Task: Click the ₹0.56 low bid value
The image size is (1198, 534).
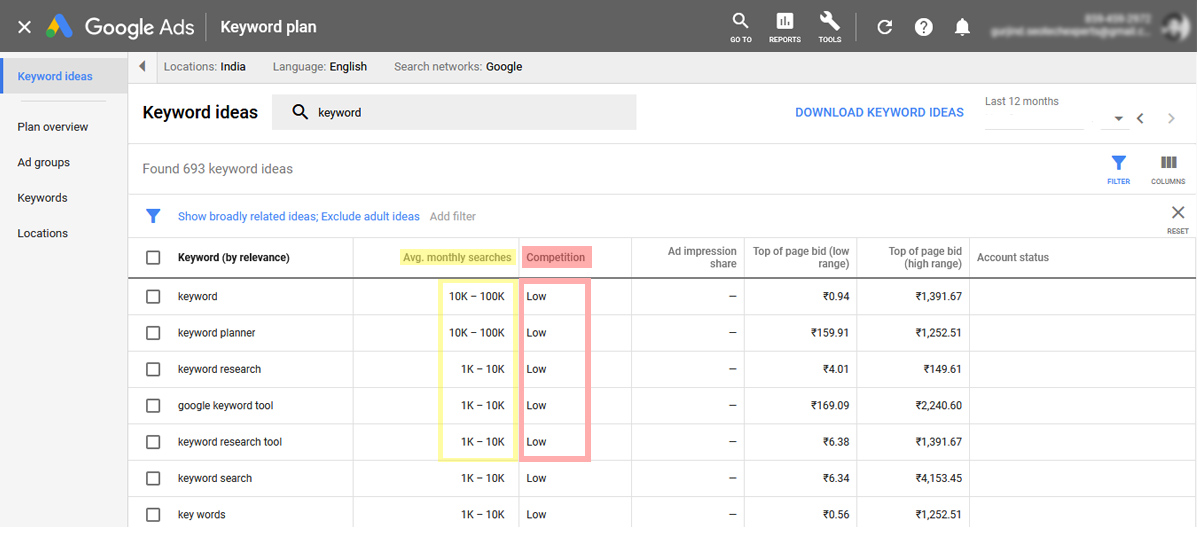Action: point(834,514)
